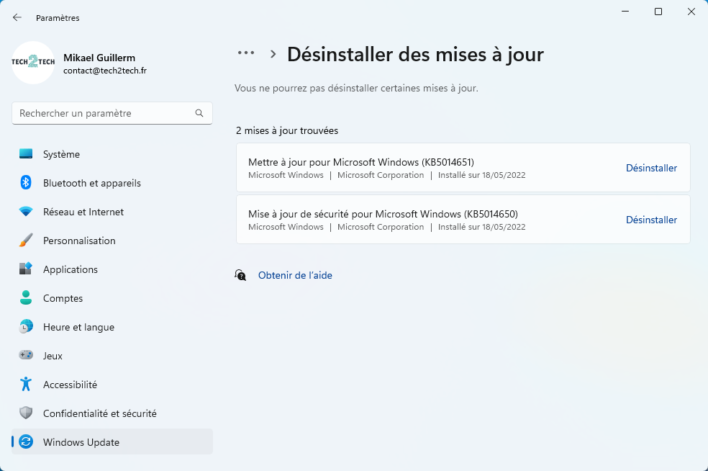Click the Confidentialité et sécurité shield icon
The height and width of the screenshot is (471, 708).
(x=26, y=413)
